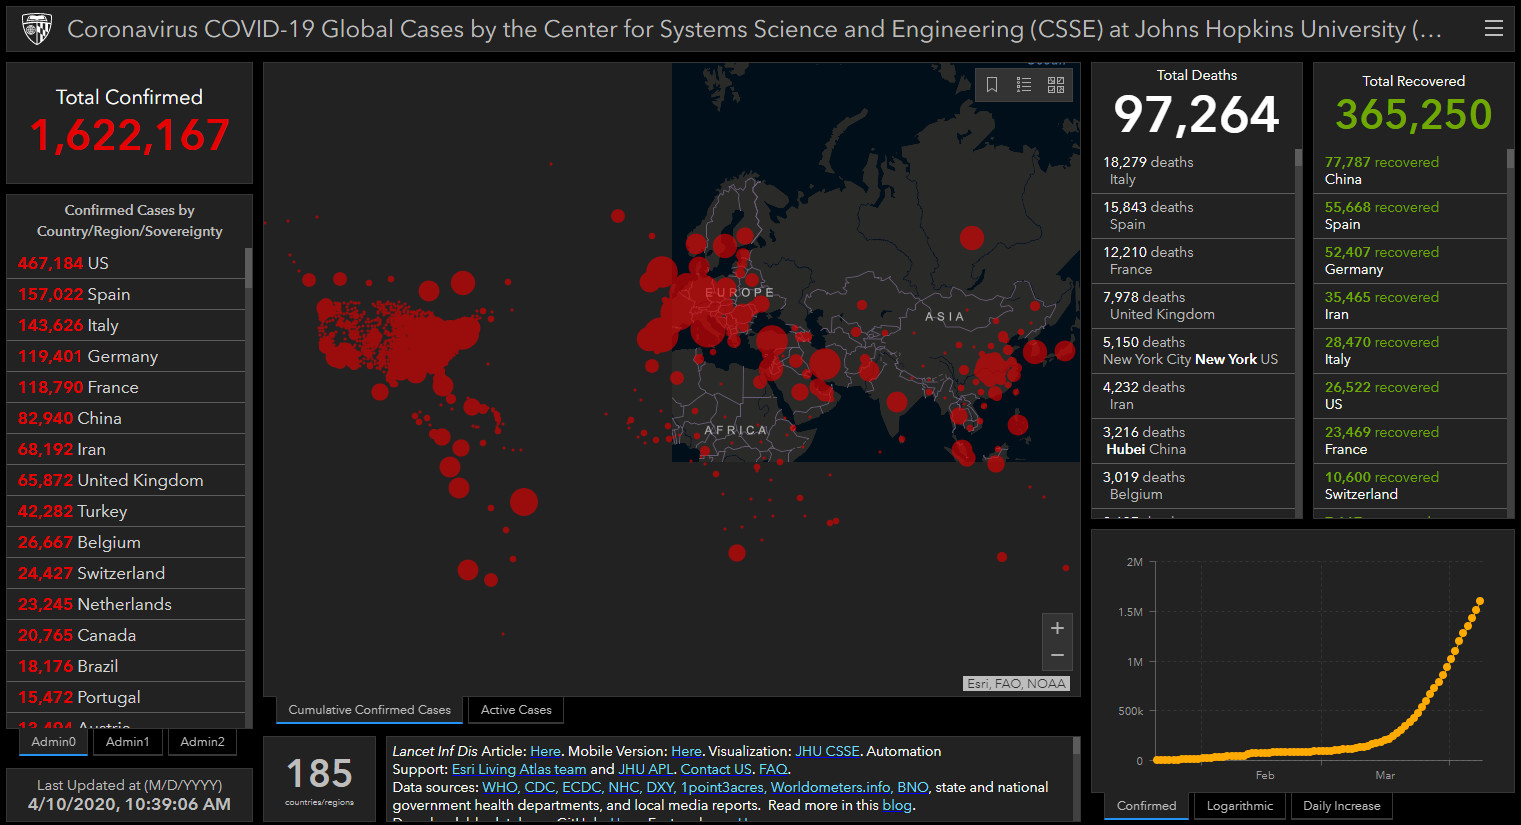Switch to the Active Cases map tab
This screenshot has height=825, width=1521.
pyautogui.click(x=516, y=710)
